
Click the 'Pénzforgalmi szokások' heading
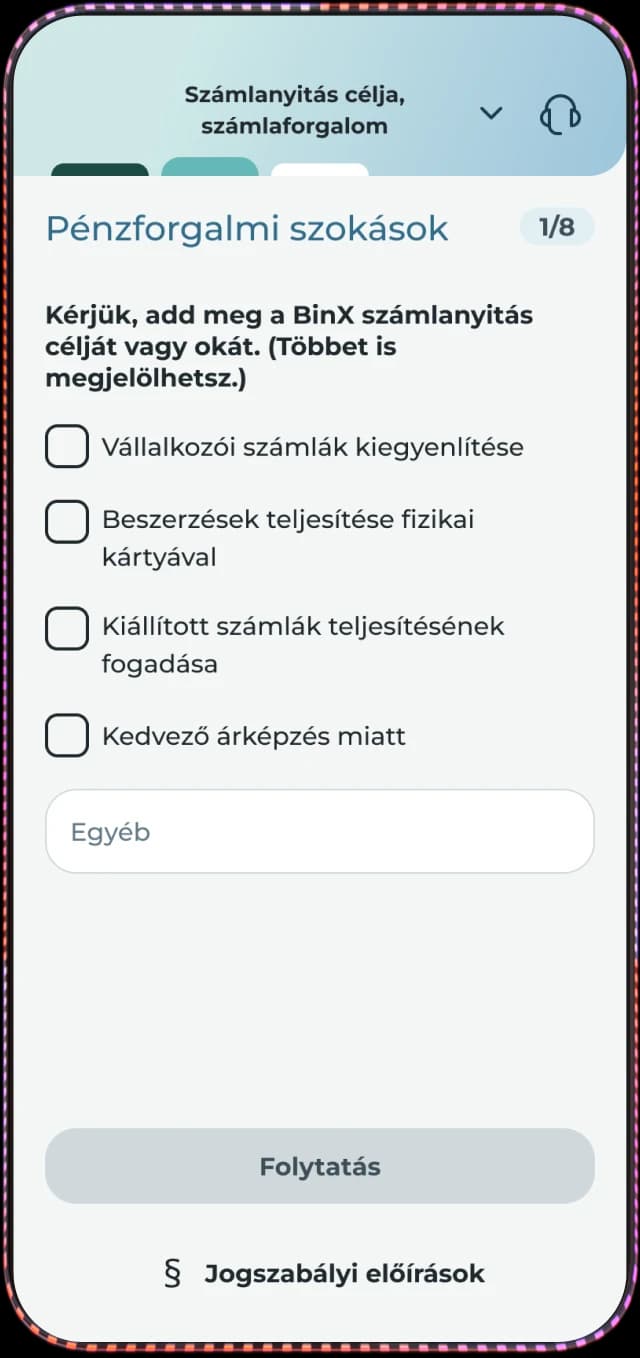tap(247, 229)
